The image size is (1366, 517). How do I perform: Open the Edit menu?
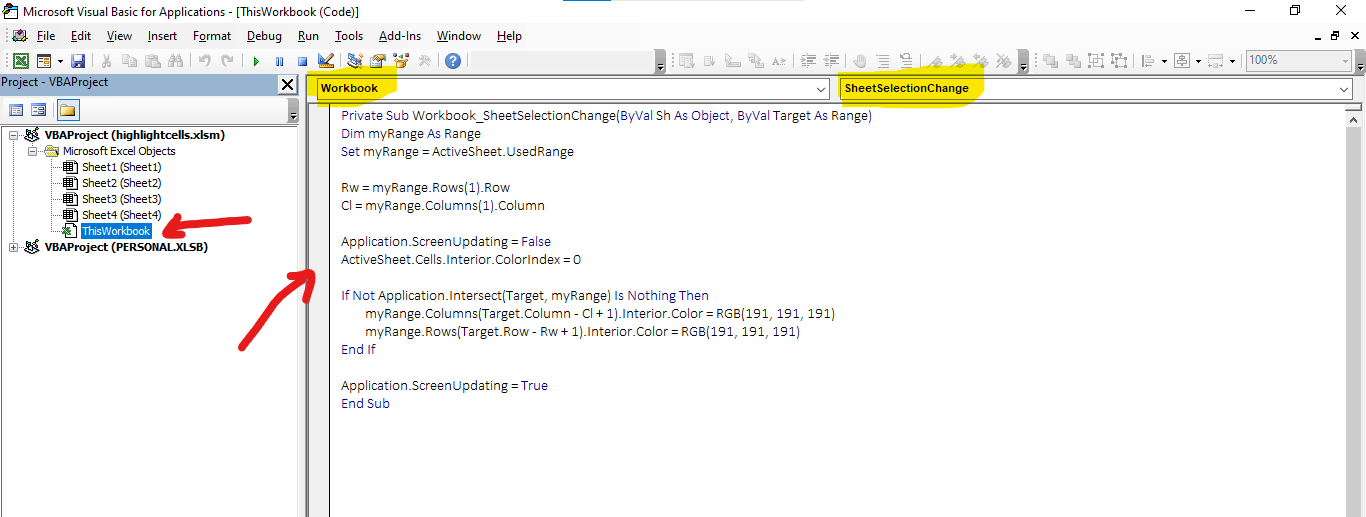click(80, 36)
